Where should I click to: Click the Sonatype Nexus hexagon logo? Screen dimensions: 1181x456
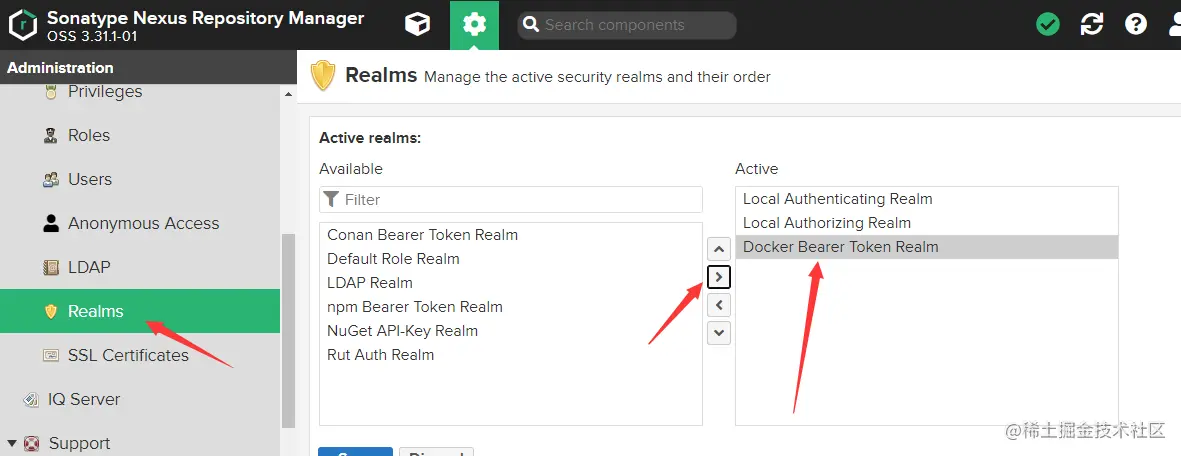pos(24,25)
